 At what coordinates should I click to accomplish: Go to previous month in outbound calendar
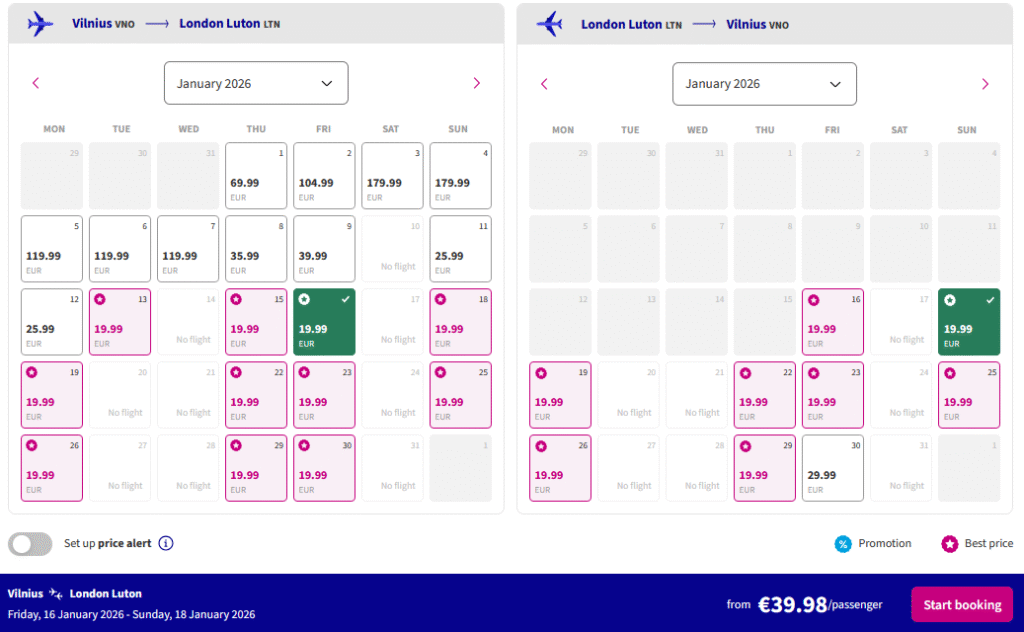pyautogui.click(x=36, y=83)
